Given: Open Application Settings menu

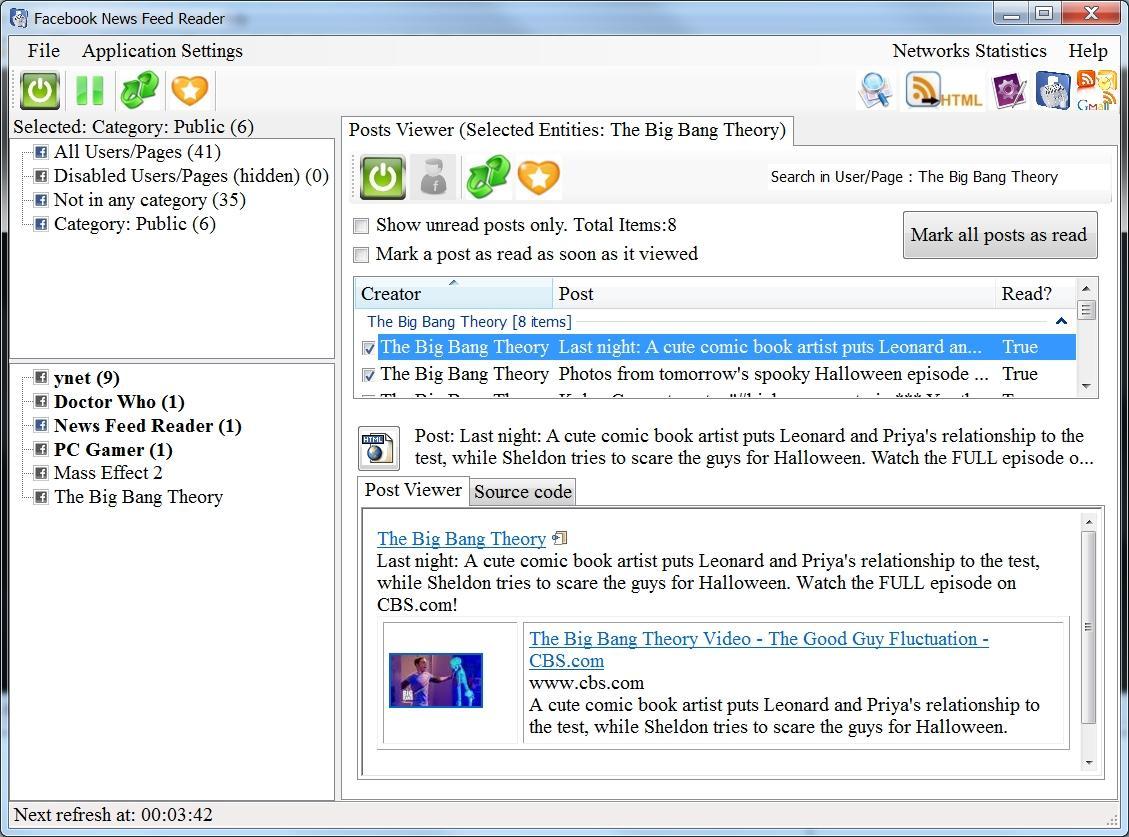Looking at the screenshot, I should tap(162, 51).
